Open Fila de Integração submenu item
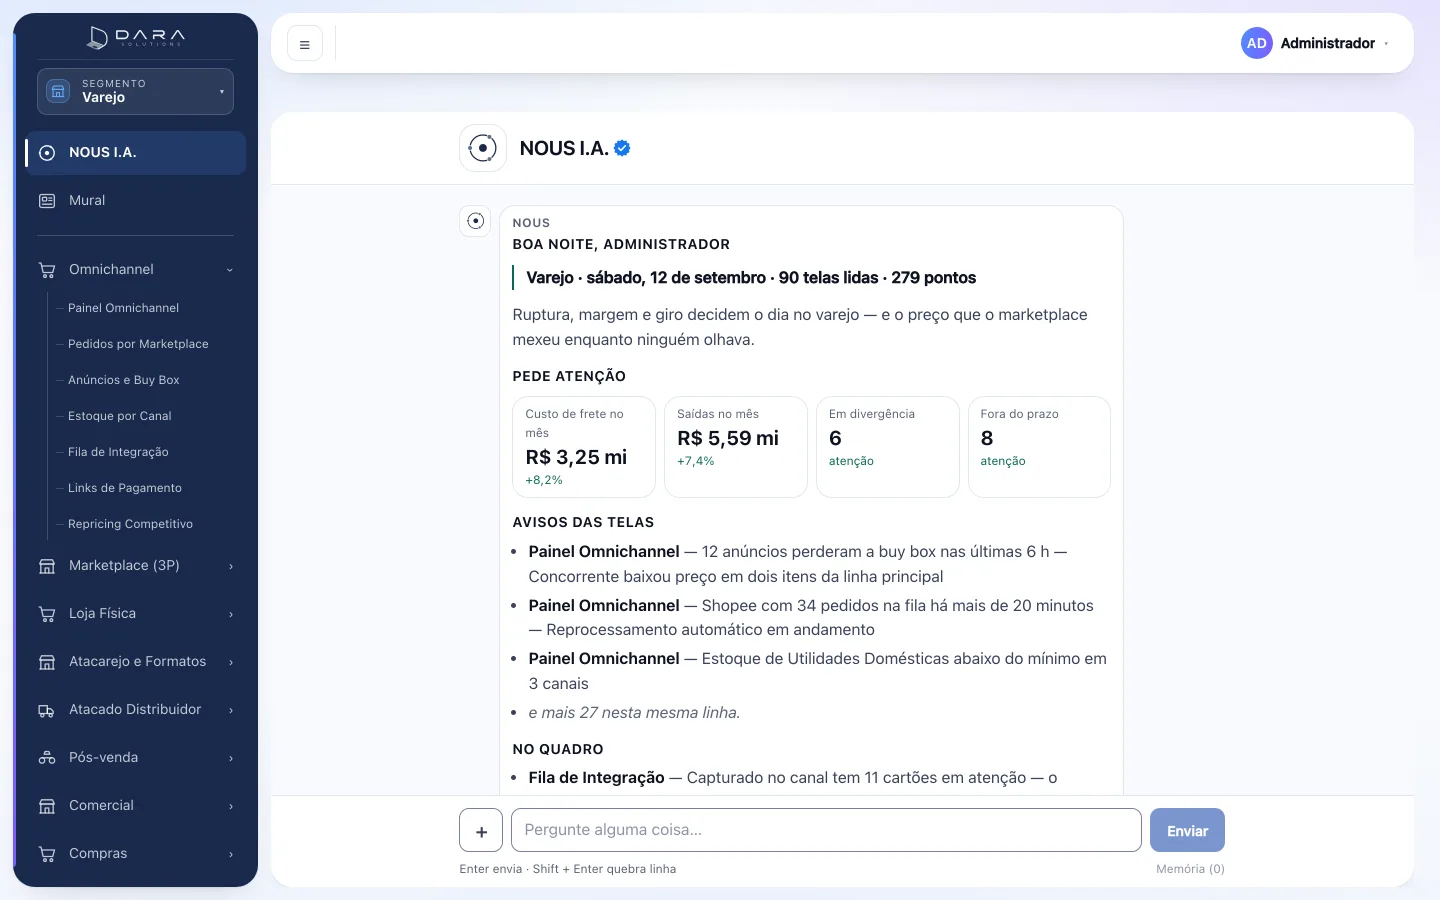This screenshot has height=900, width=1440. tap(118, 452)
